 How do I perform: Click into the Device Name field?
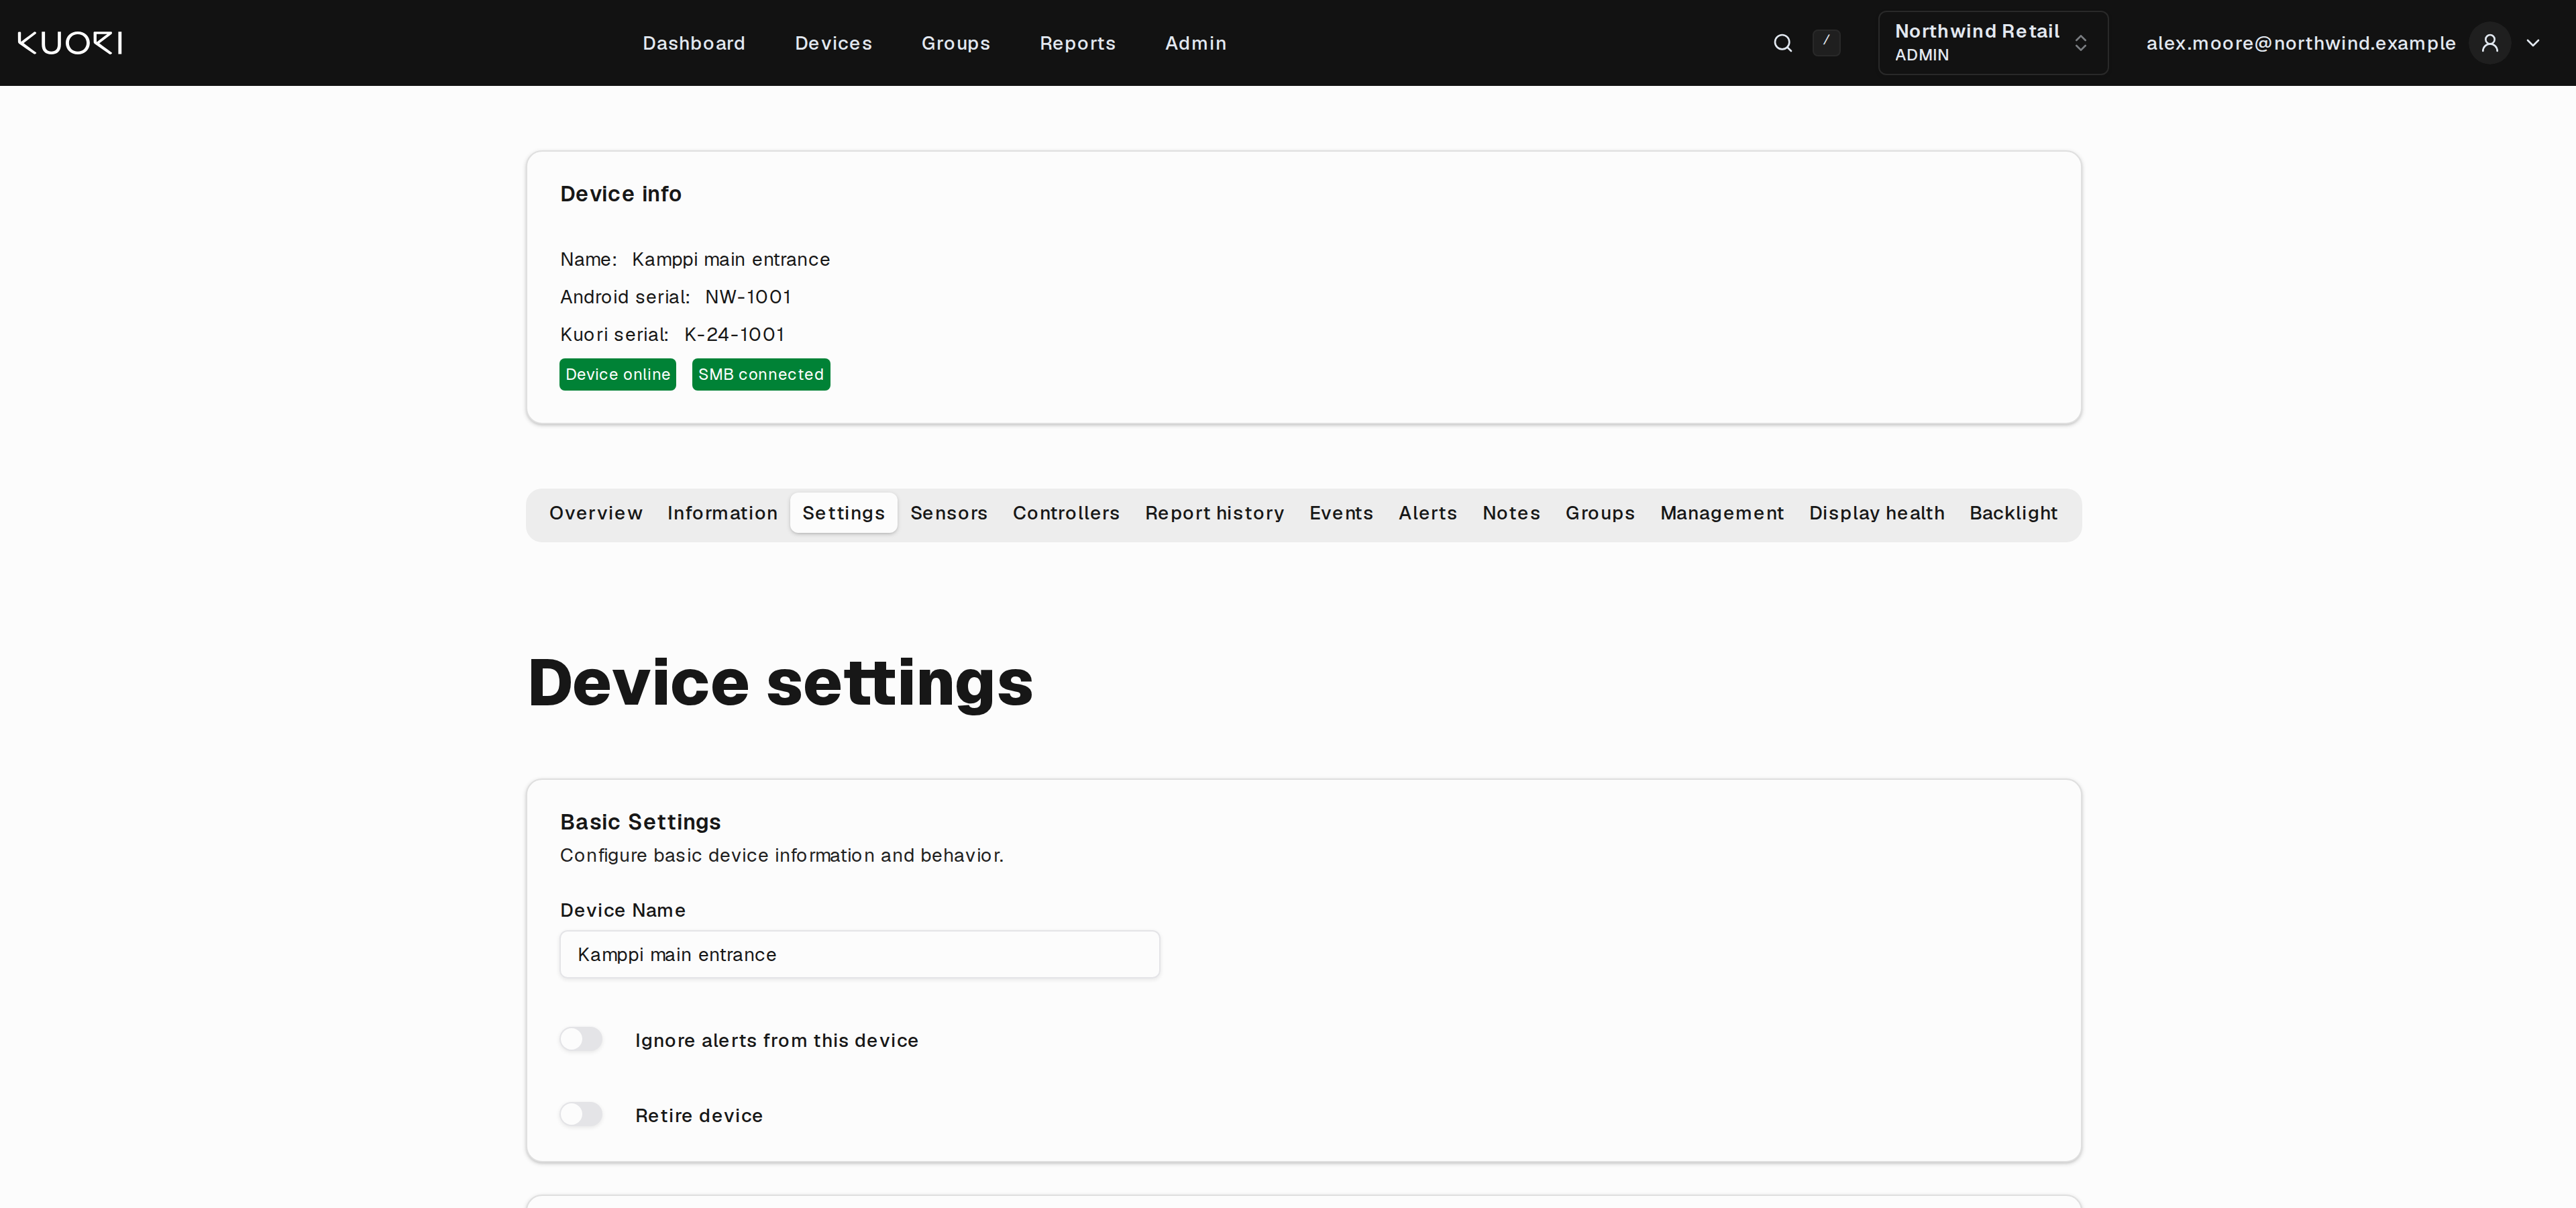point(860,955)
